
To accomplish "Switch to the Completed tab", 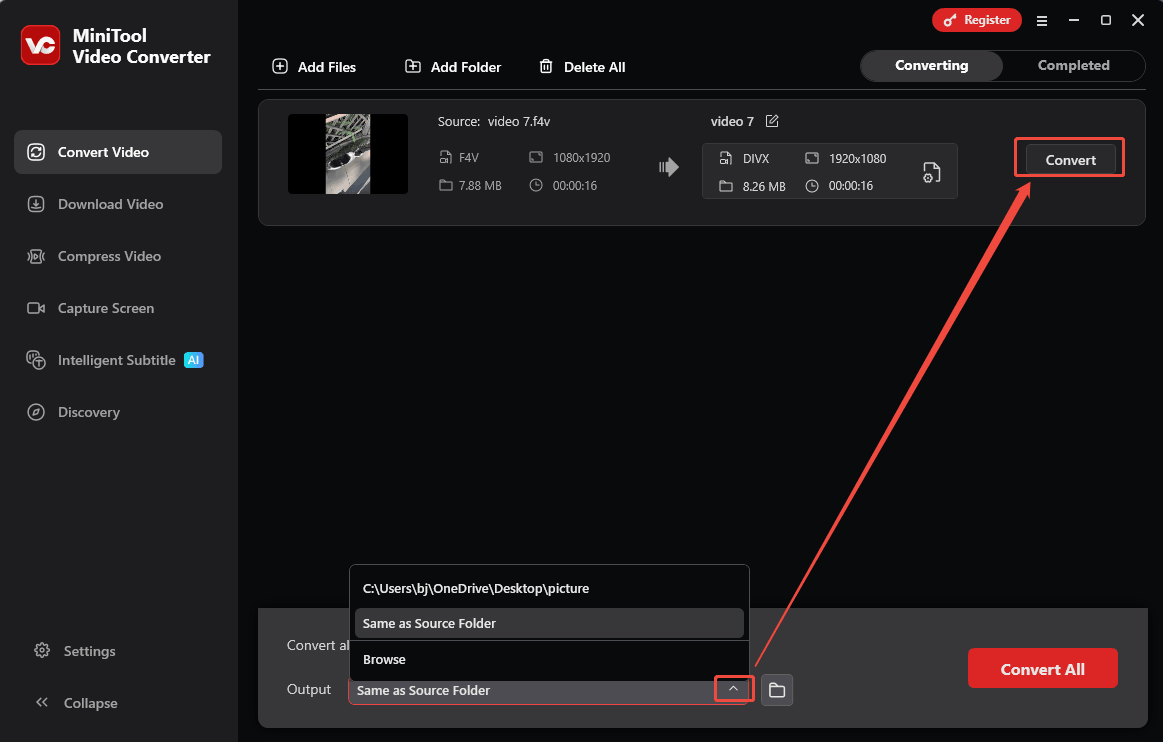I will pyautogui.click(x=1072, y=65).
